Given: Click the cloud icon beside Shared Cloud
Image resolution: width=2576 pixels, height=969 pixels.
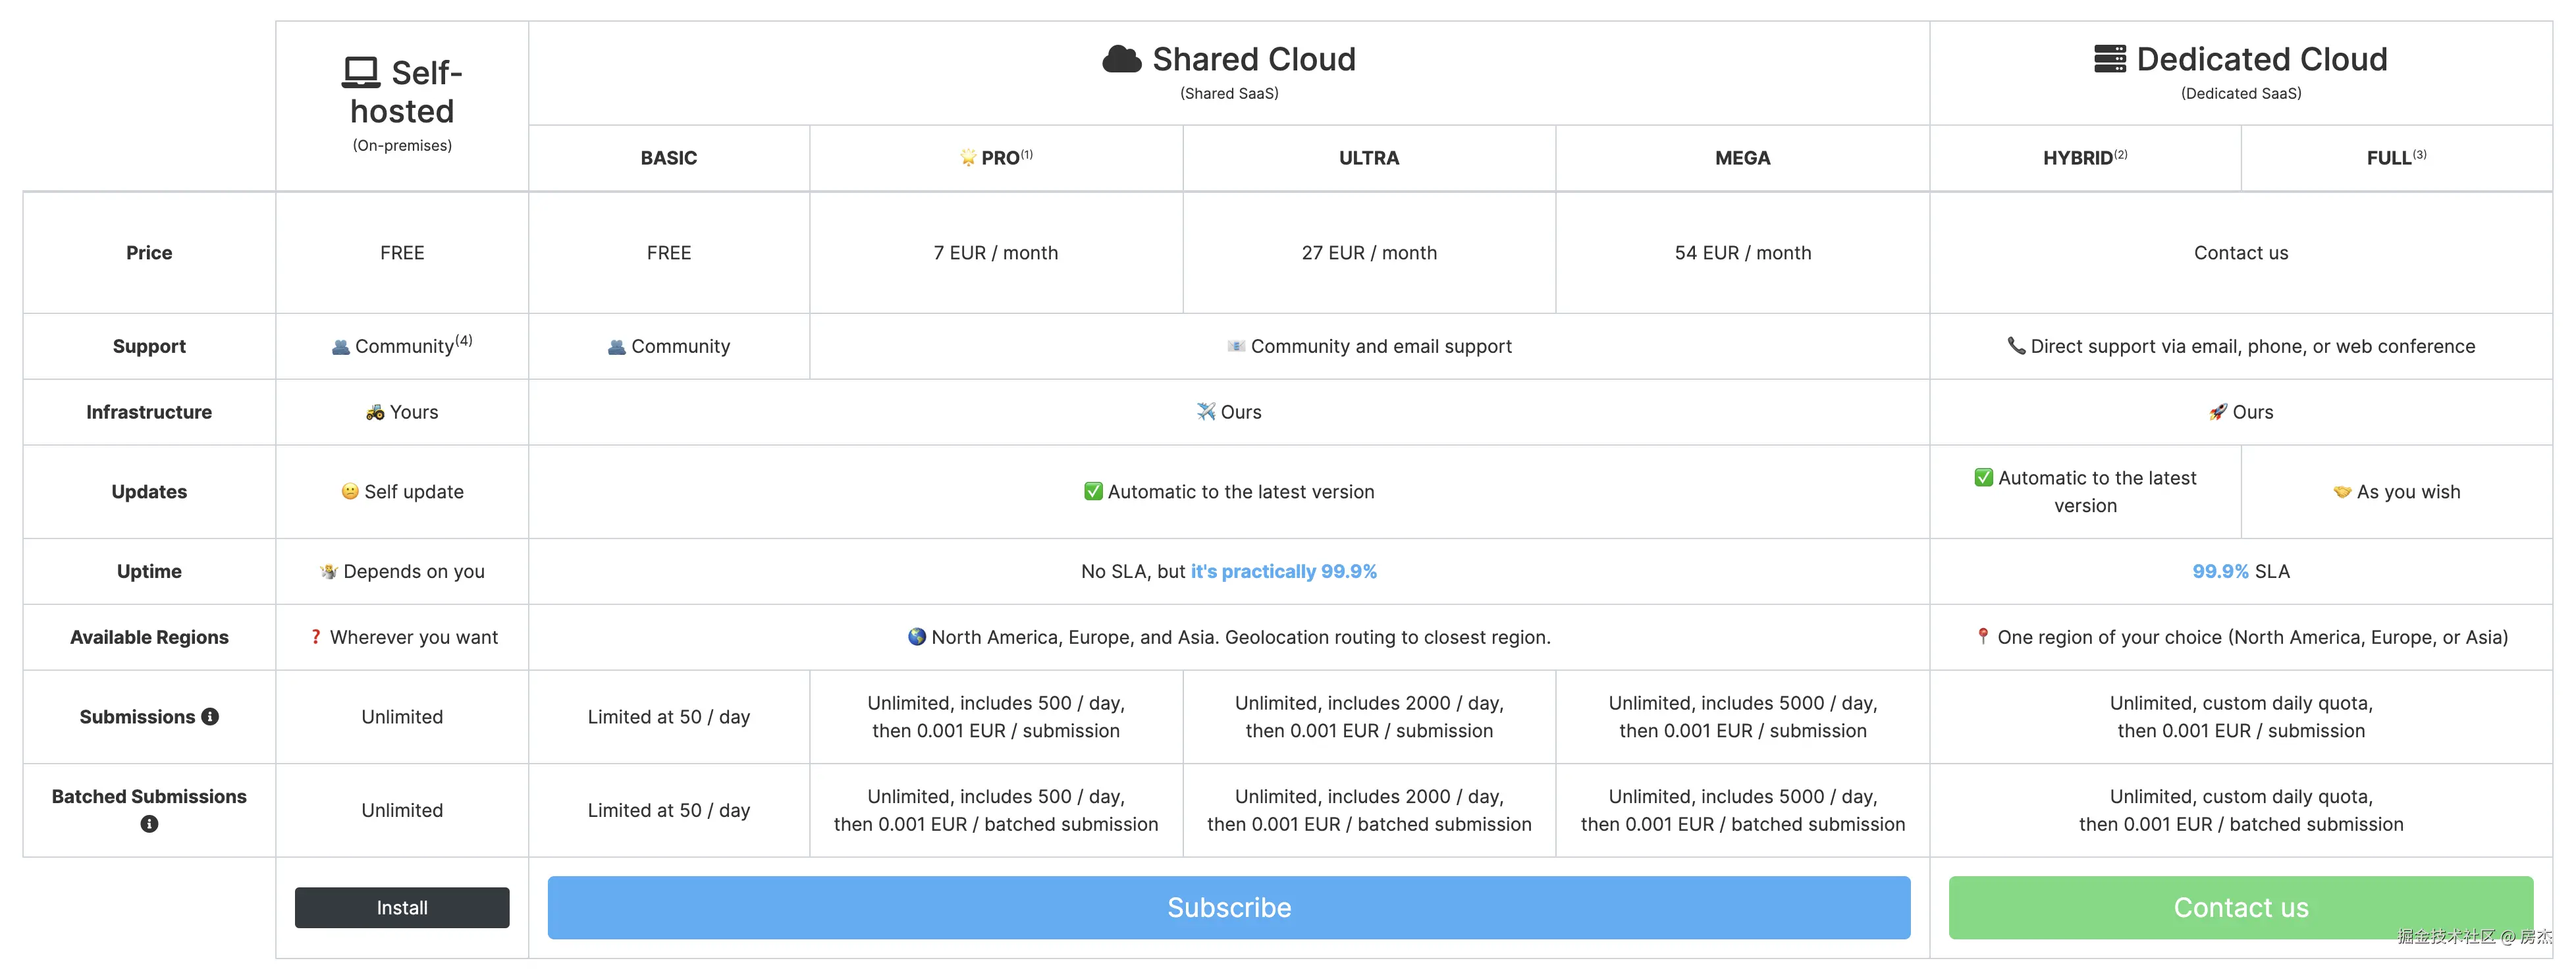Looking at the screenshot, I should 1121,59.
